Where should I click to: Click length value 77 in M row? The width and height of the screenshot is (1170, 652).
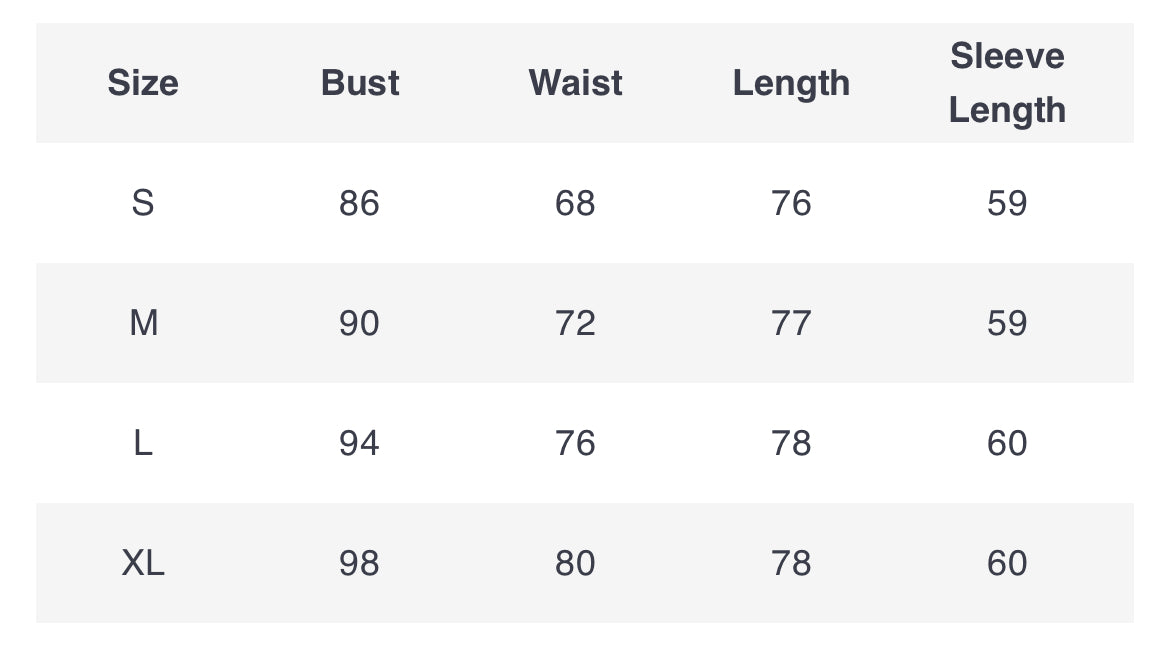coord(791,323)
